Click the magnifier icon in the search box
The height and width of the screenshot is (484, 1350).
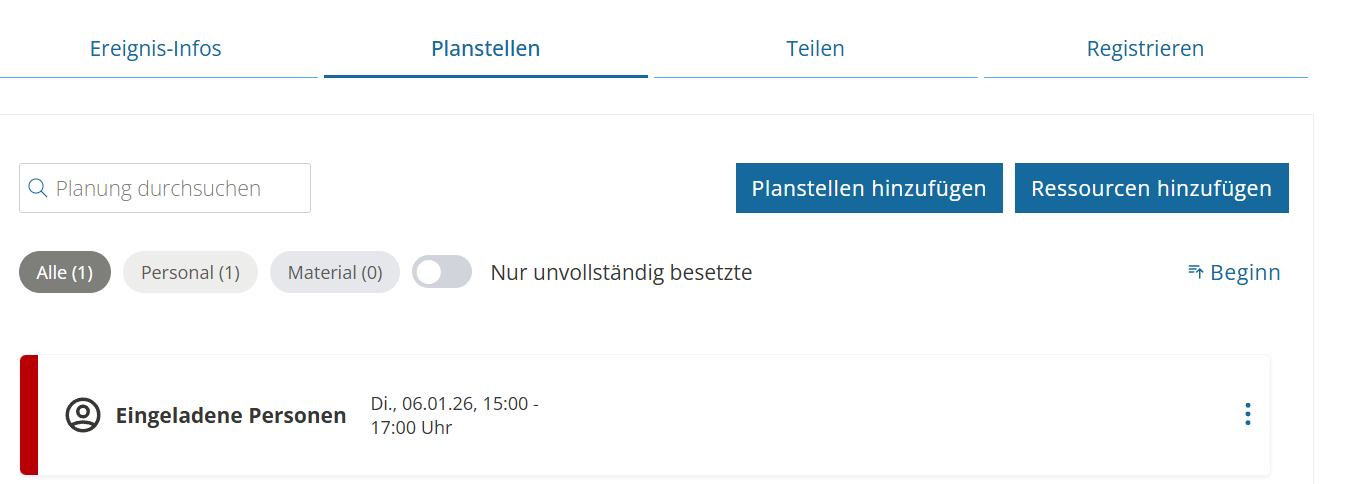(38, 188)
